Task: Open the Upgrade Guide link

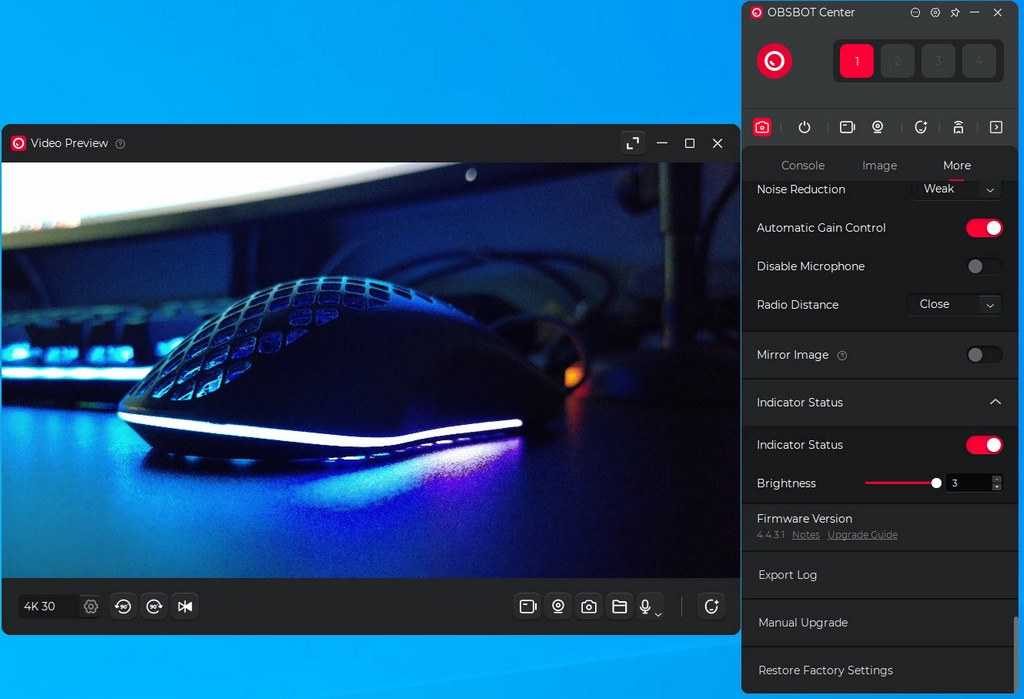Action: tap(862, 535)
